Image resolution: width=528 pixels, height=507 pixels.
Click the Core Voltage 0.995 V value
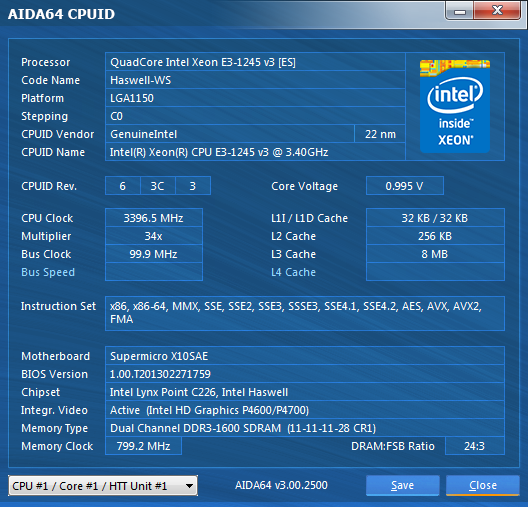coord(405,186)
